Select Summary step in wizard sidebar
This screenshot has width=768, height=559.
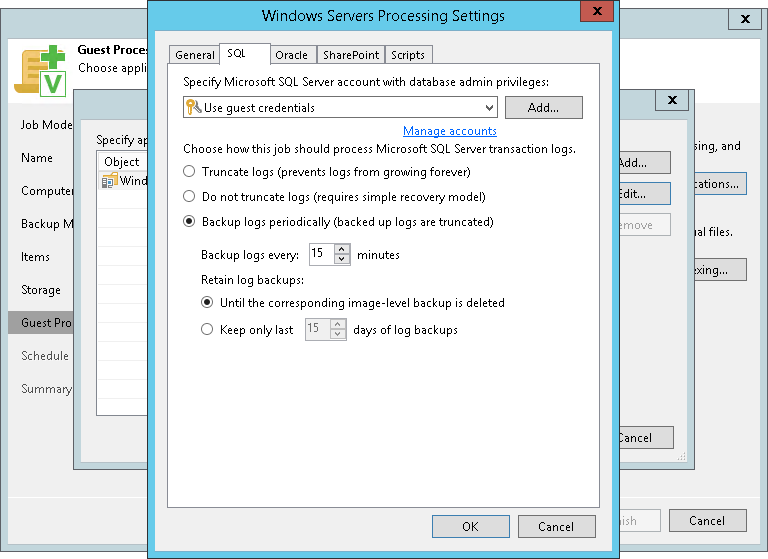47,389
